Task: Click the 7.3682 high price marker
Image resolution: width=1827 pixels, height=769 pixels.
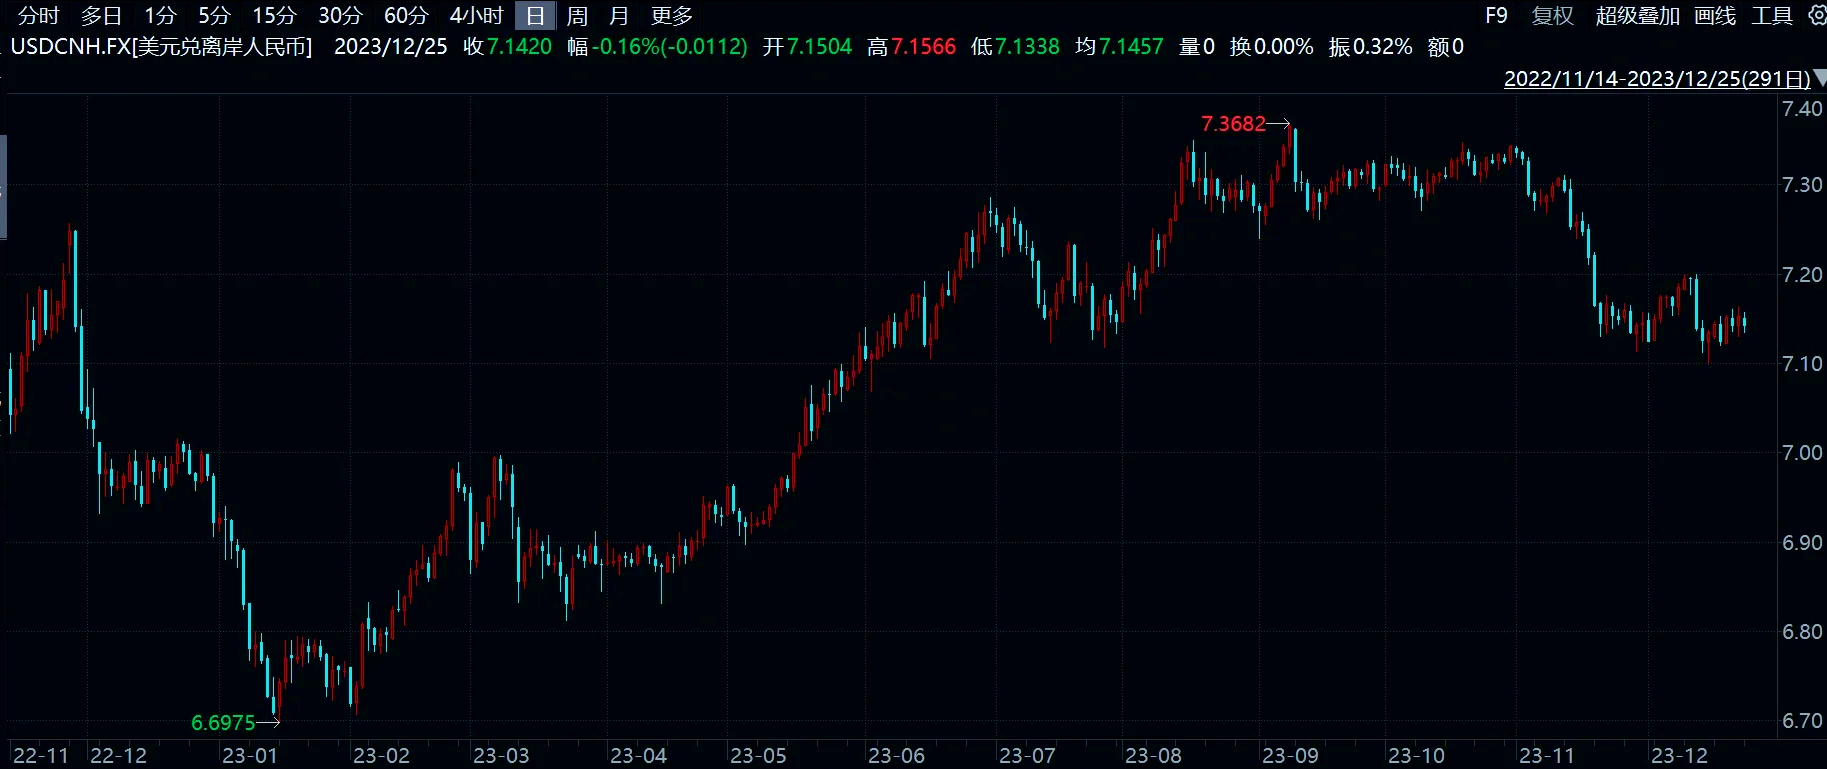Action: pyautogui.click(x=1233, y=124)
